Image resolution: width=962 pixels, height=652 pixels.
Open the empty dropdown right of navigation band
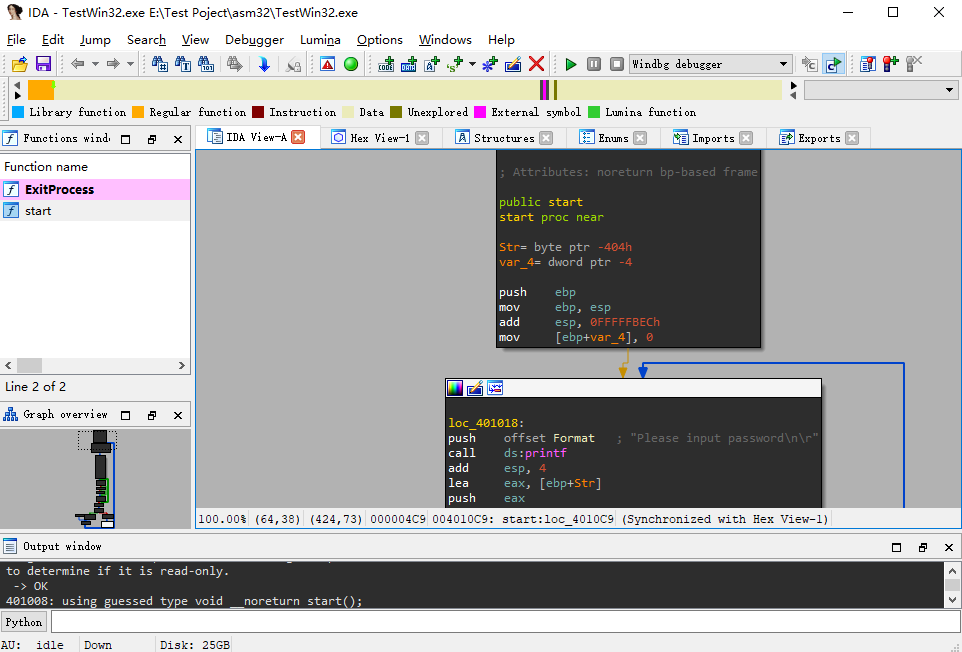point(881,90)
